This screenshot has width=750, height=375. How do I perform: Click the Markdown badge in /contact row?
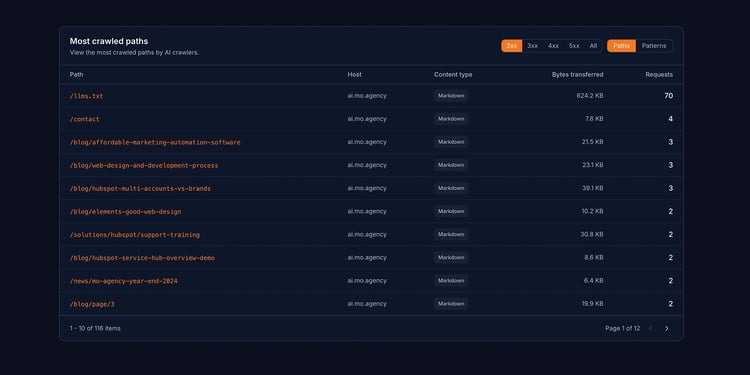[x=451, y=119]
